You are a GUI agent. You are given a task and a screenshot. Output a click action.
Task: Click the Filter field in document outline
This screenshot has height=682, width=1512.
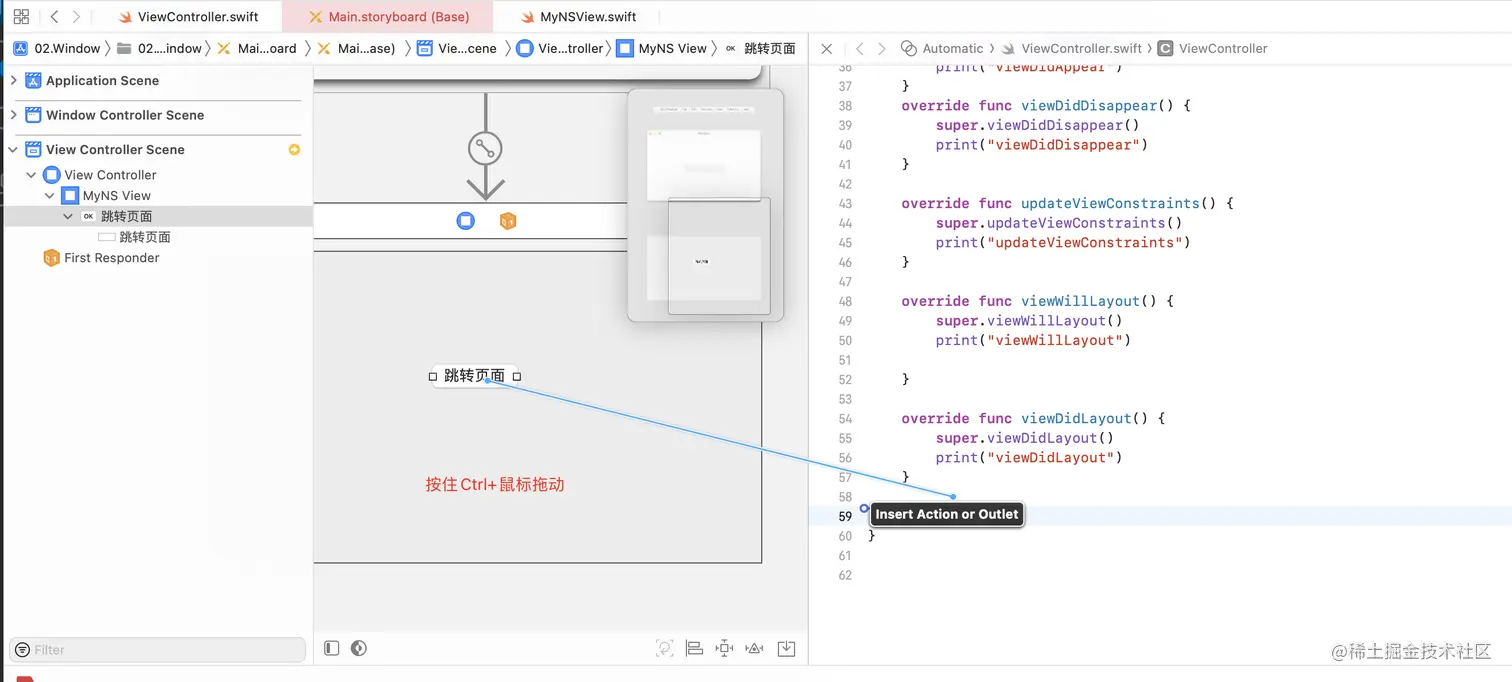coord(158,650)
